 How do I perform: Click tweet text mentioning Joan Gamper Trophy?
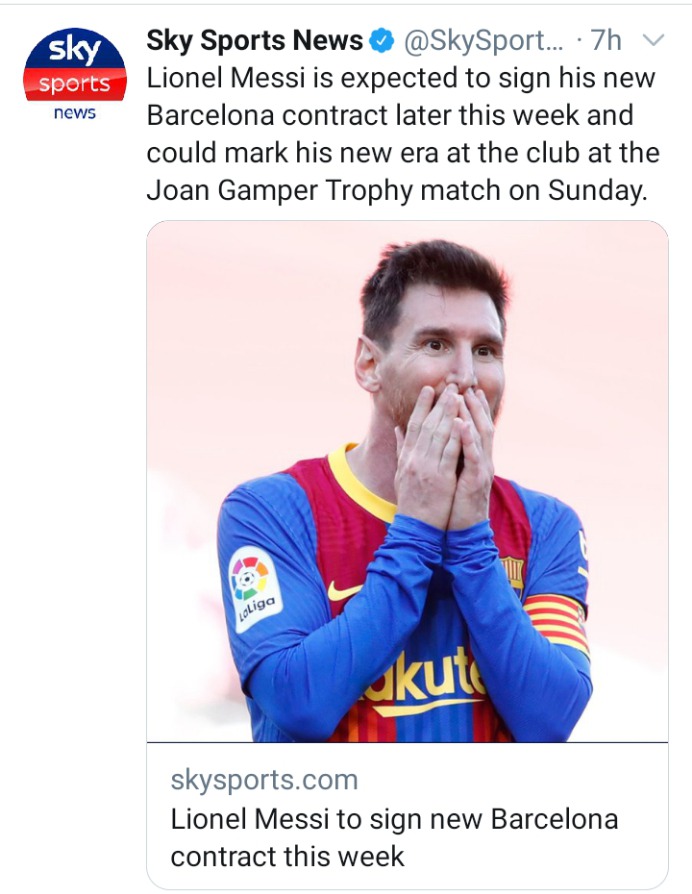point(397,190)
